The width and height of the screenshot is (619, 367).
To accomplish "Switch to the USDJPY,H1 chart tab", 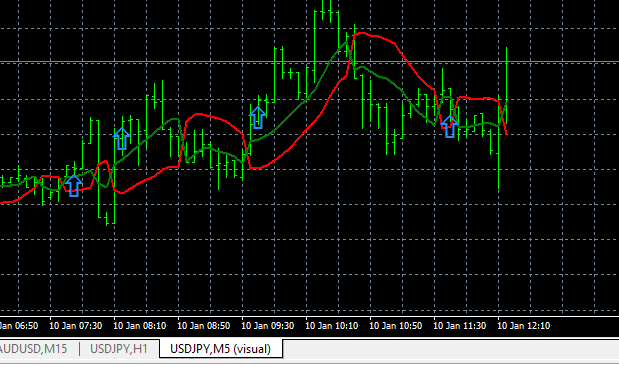I will pyautogui.click(x=119, y=349).
